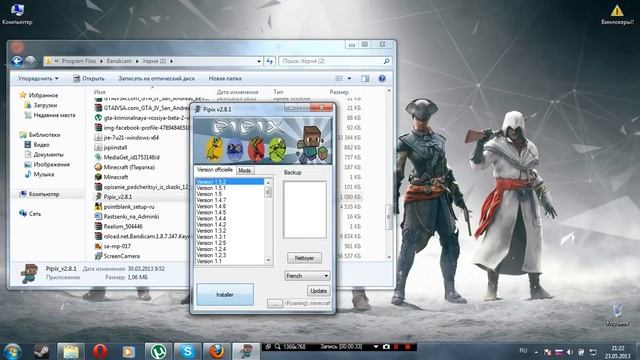Open address bar history dropdown
Image resolution: width=640 pixels, height=360 pixels.
(x=259, y=61)
